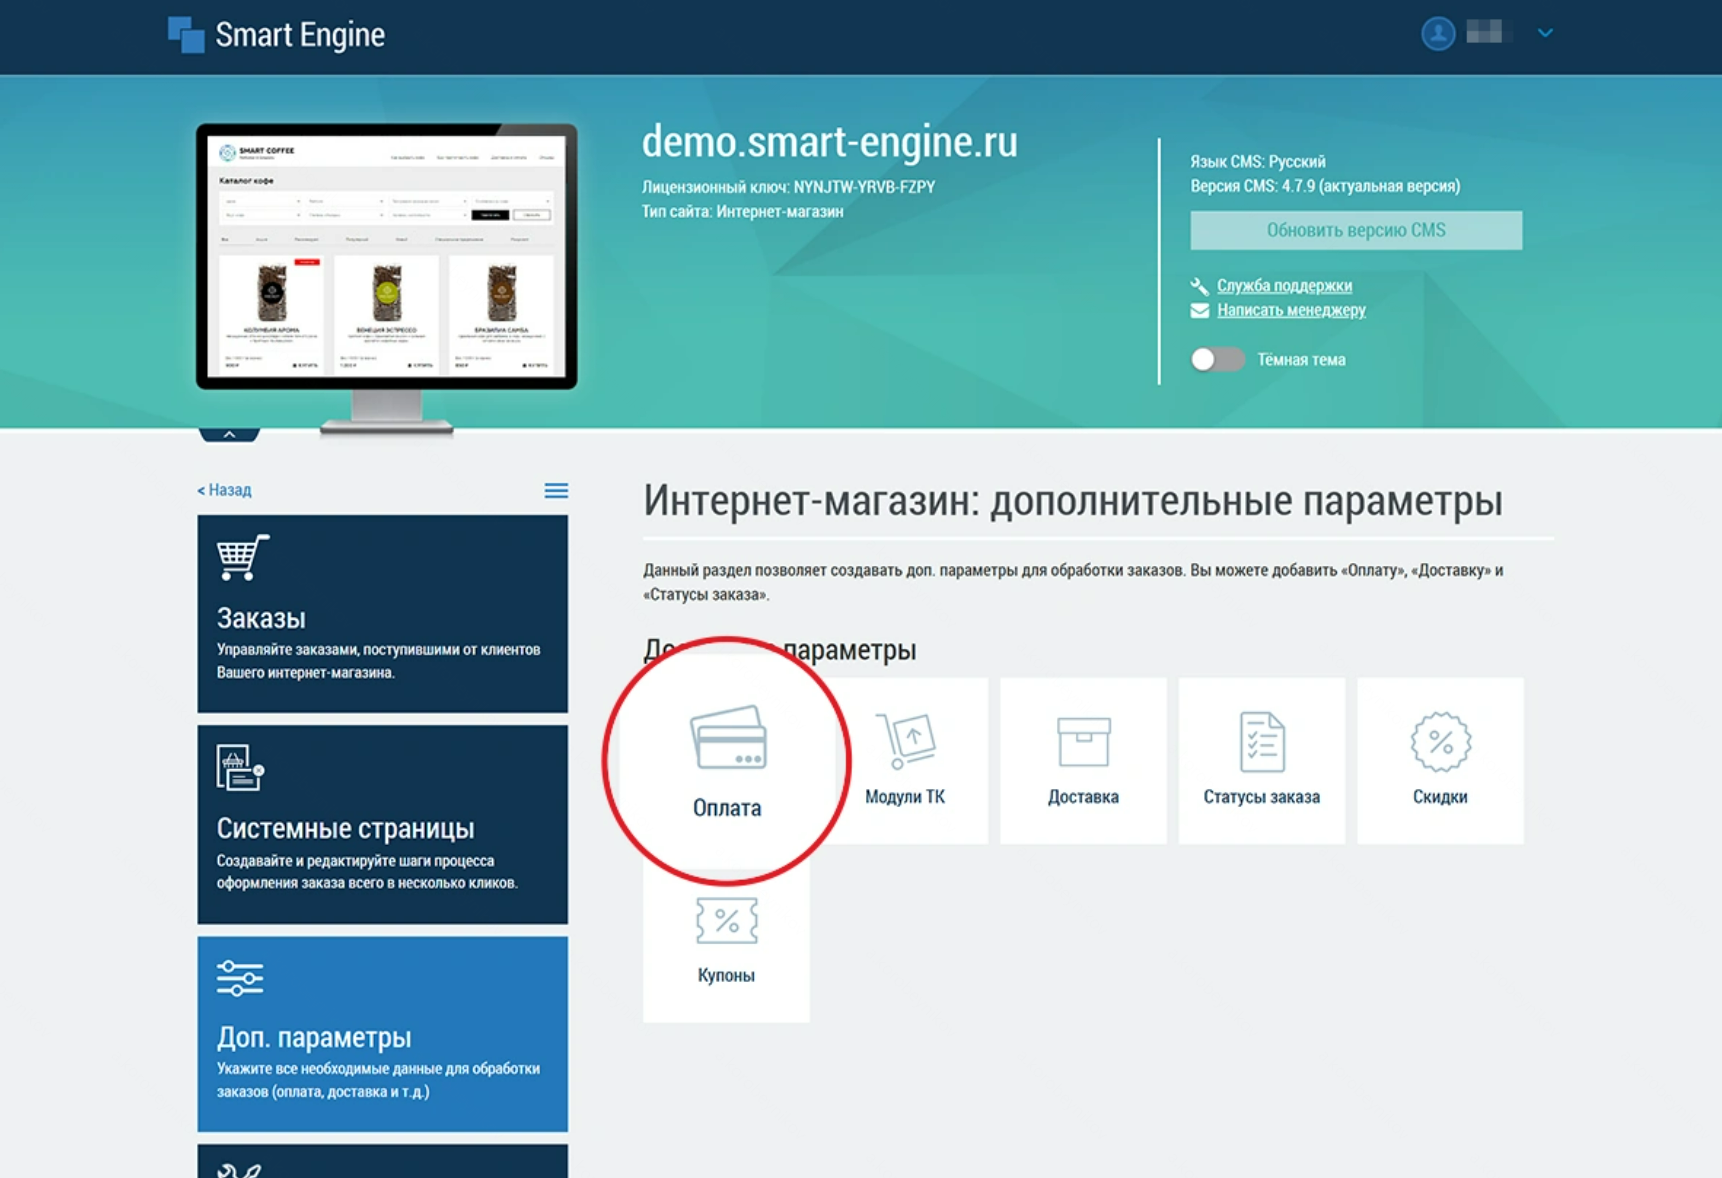The height and width of the screenshot is (1178, 1722).
Task: Open the Модули ТК tile
Action: (x=905, y=760)
